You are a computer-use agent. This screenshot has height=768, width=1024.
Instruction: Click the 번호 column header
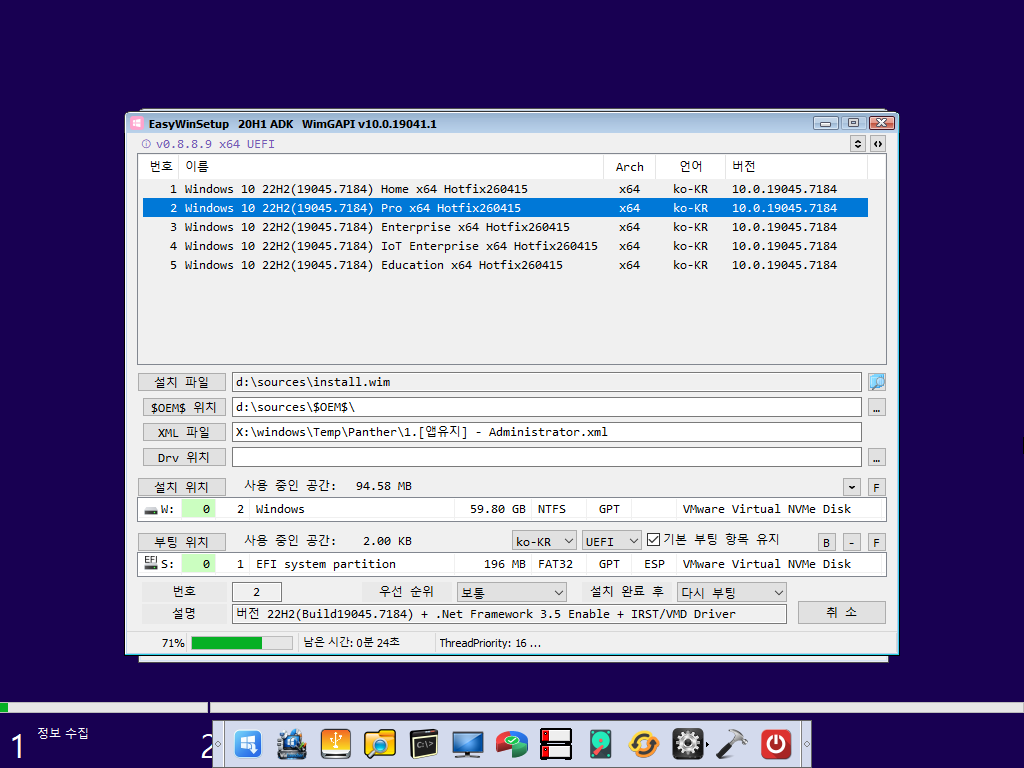click(x=161, y=167)
